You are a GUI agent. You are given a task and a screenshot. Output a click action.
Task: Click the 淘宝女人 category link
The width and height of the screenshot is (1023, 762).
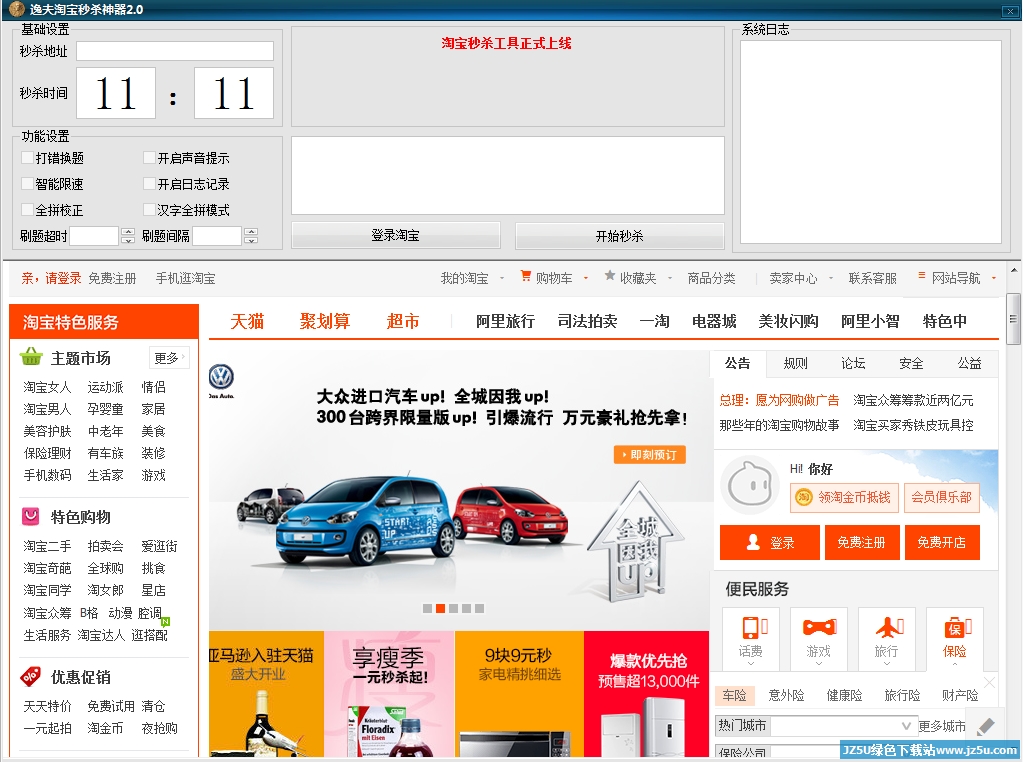click(x=47, y=387)
